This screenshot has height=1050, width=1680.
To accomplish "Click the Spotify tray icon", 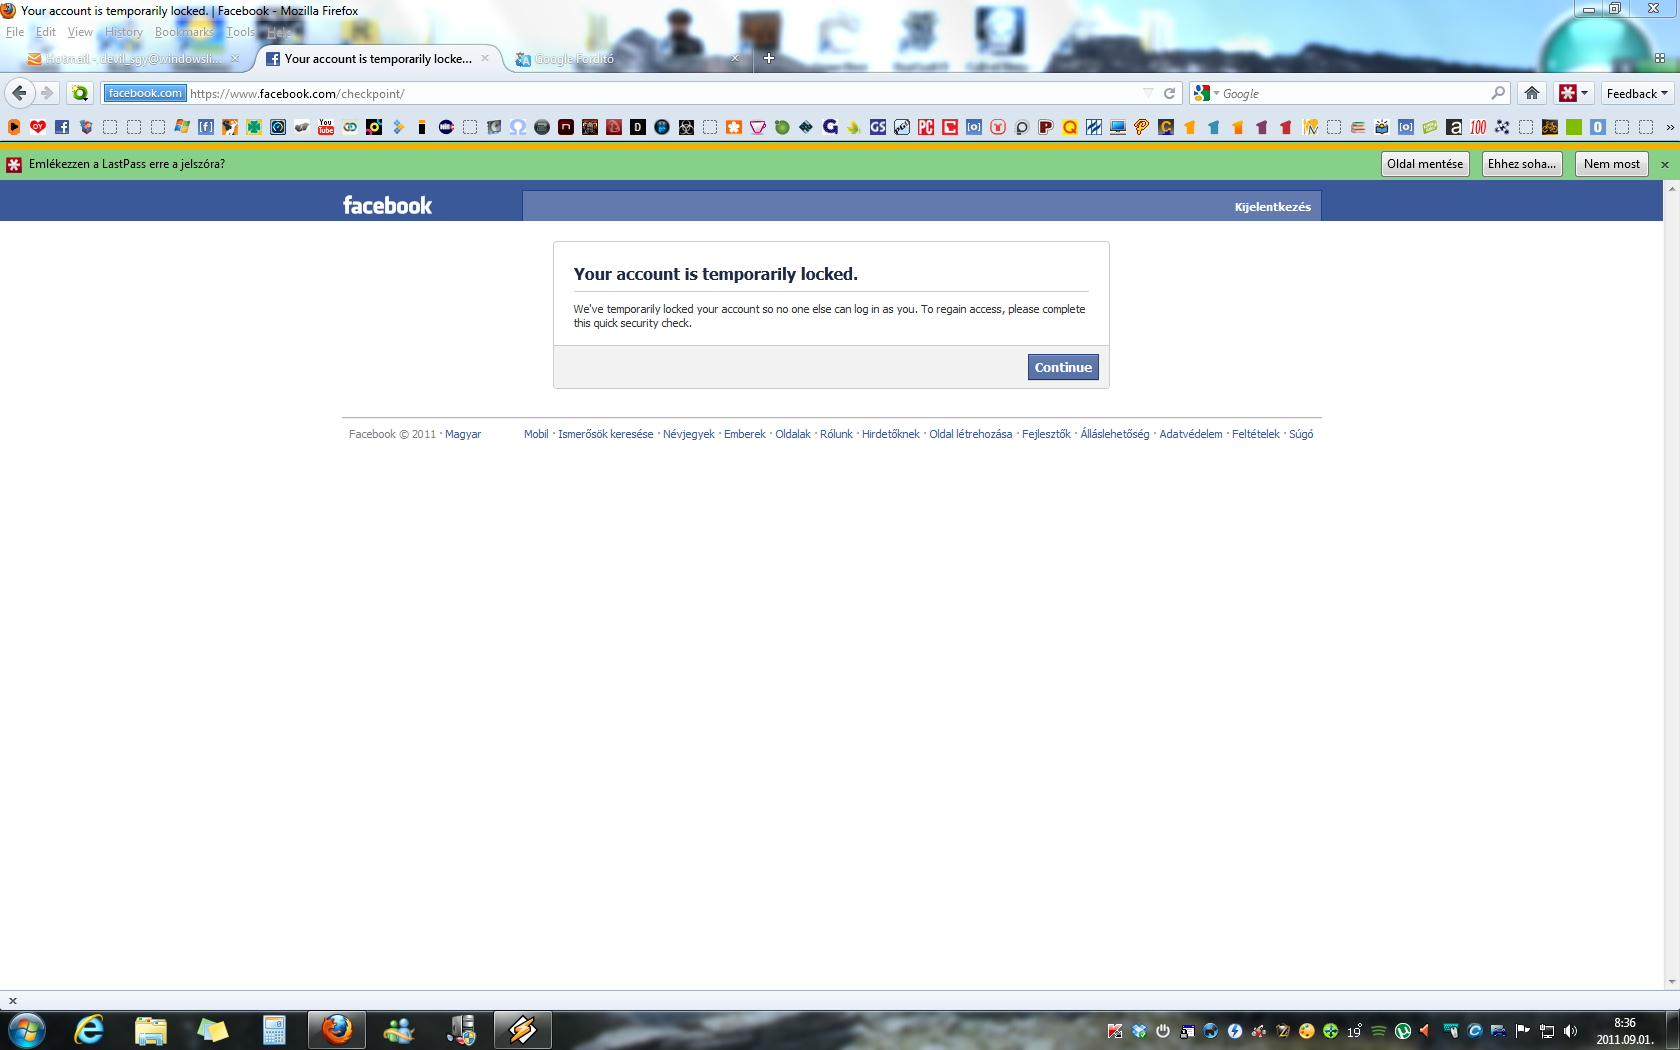I will (1379, 1031).
